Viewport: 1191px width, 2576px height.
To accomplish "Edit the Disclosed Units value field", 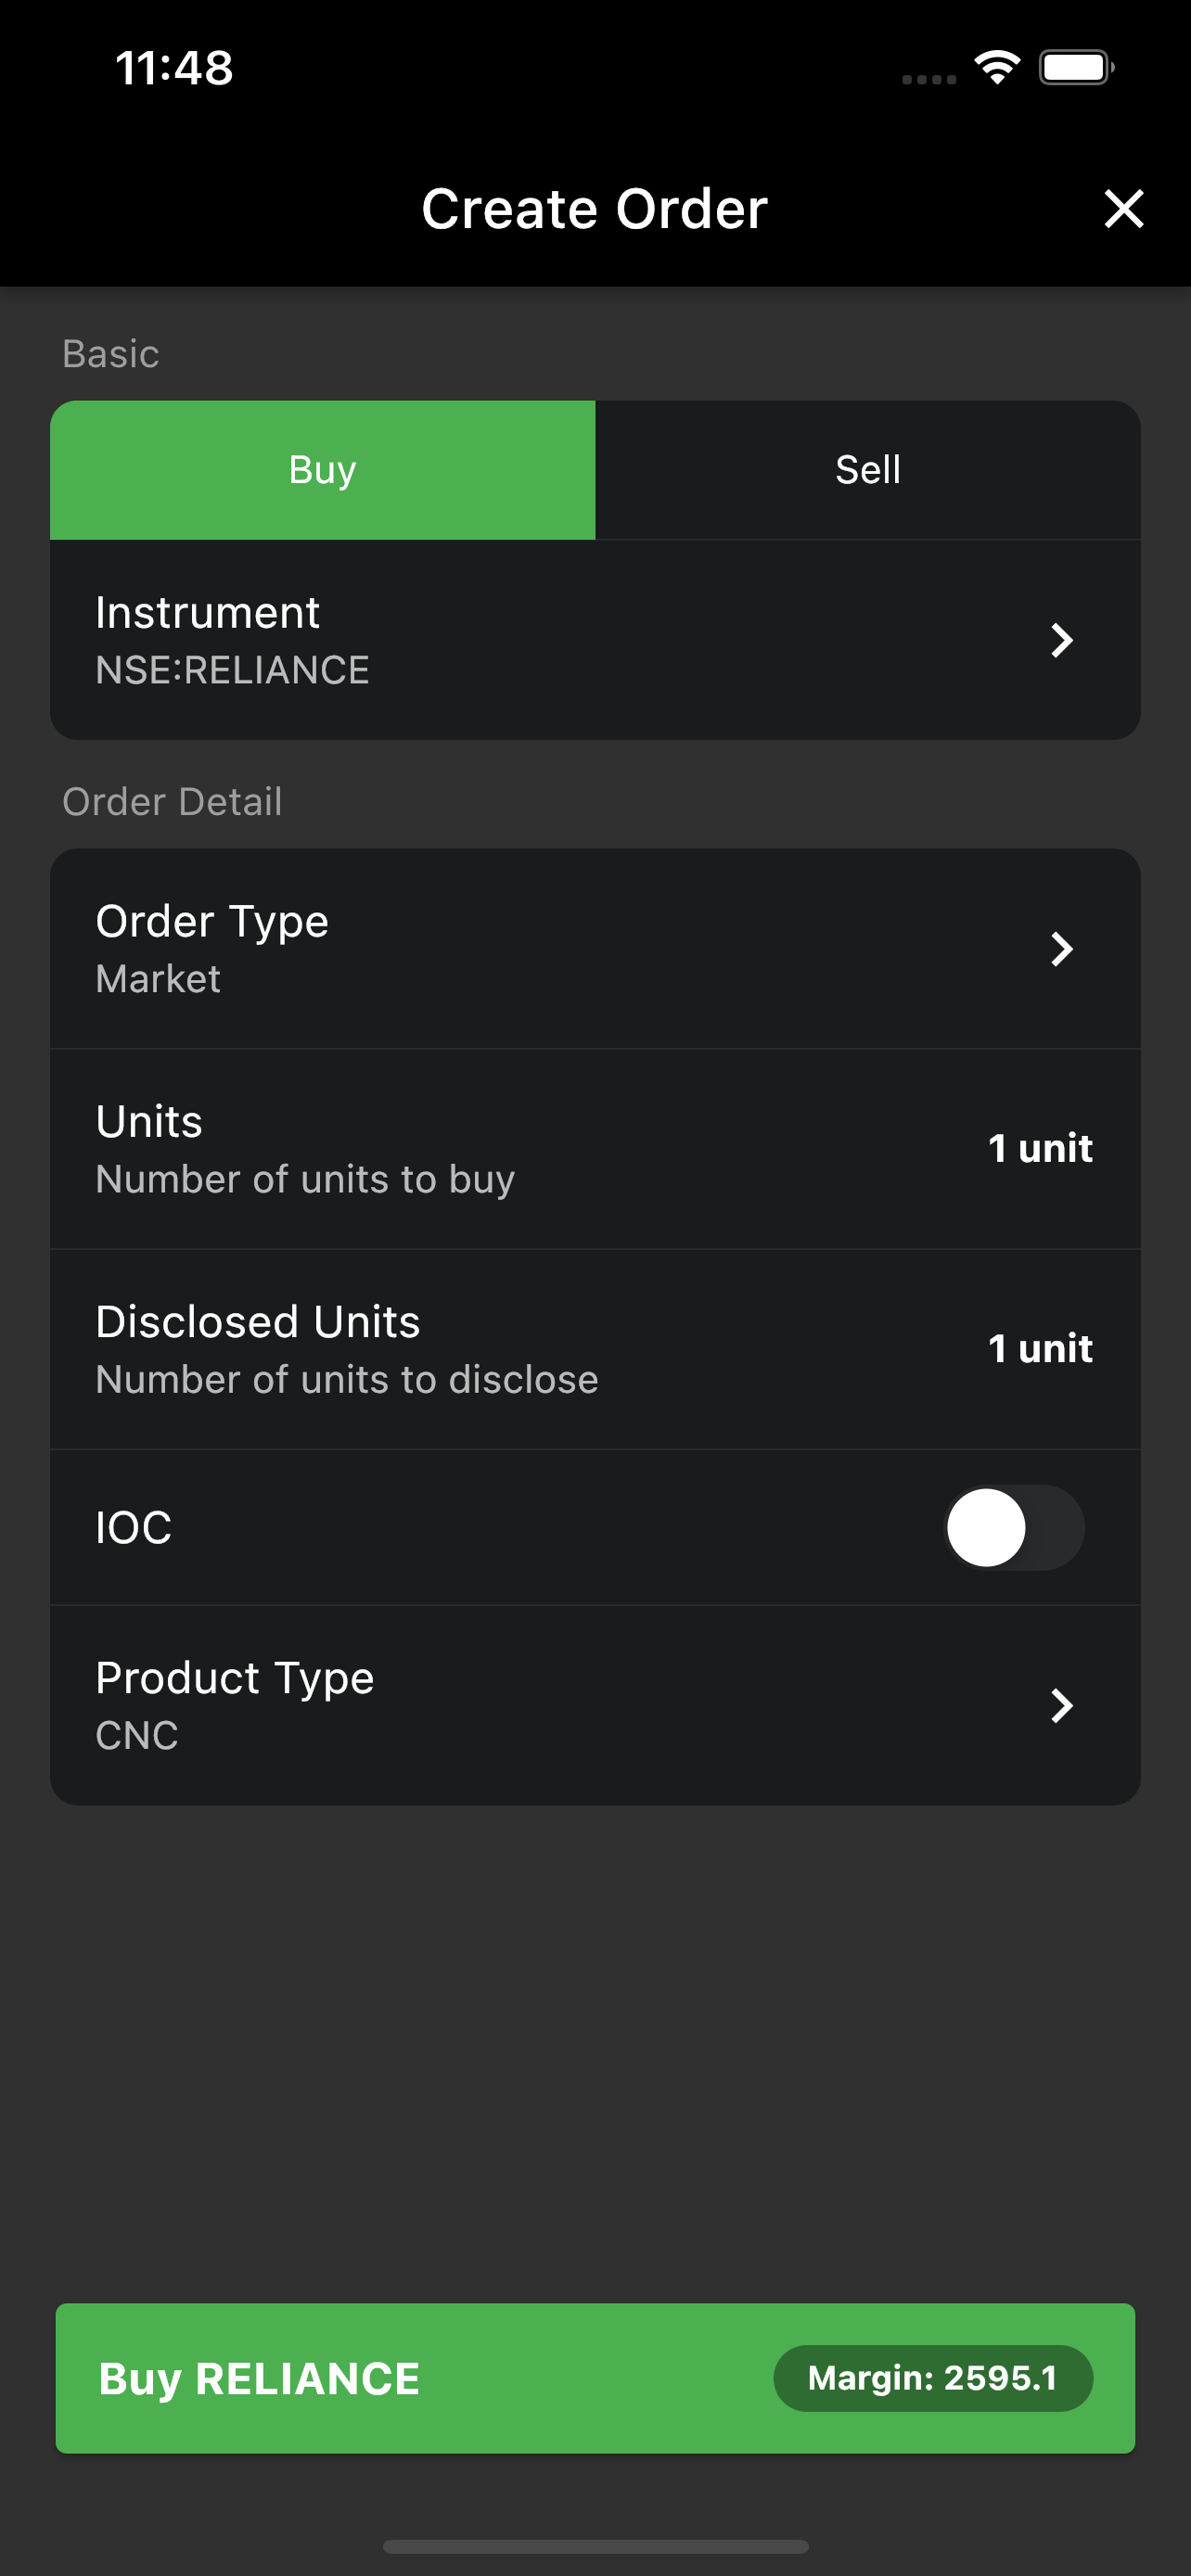I will [1039, 1348].
